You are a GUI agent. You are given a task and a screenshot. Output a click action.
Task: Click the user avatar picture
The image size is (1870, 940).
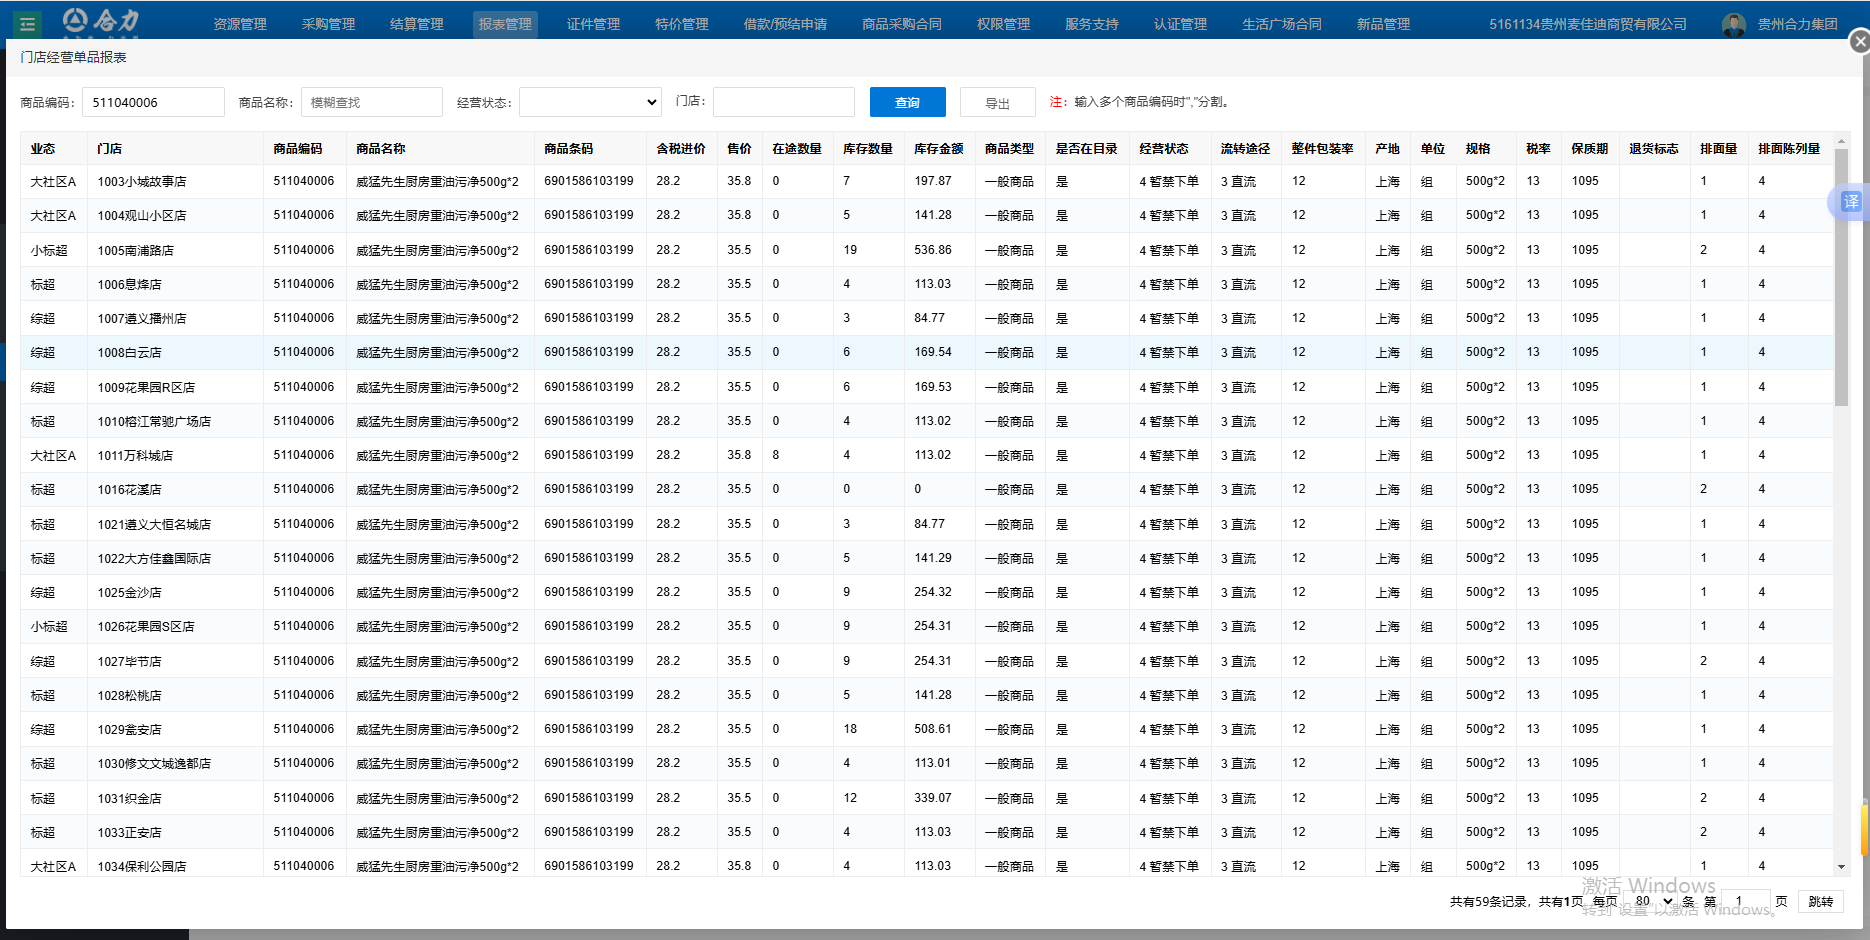(x=1733, y=24)
